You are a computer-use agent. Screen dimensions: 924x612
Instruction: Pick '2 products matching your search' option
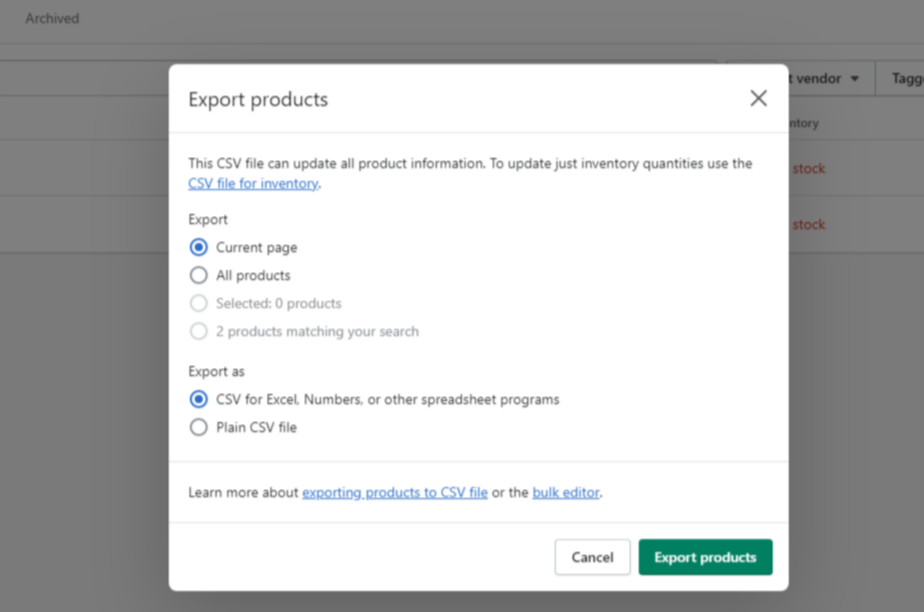[x=199, y=332]
